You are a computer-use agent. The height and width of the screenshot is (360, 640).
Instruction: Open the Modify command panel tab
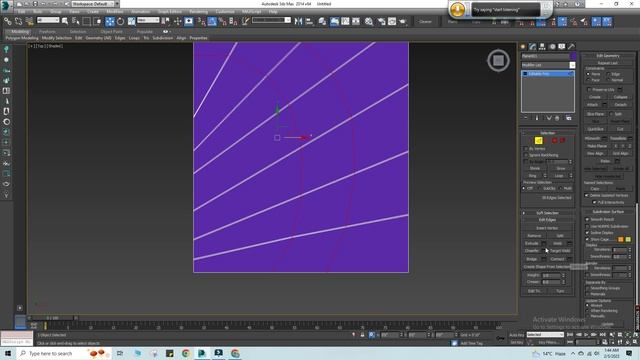coord(532,47)
